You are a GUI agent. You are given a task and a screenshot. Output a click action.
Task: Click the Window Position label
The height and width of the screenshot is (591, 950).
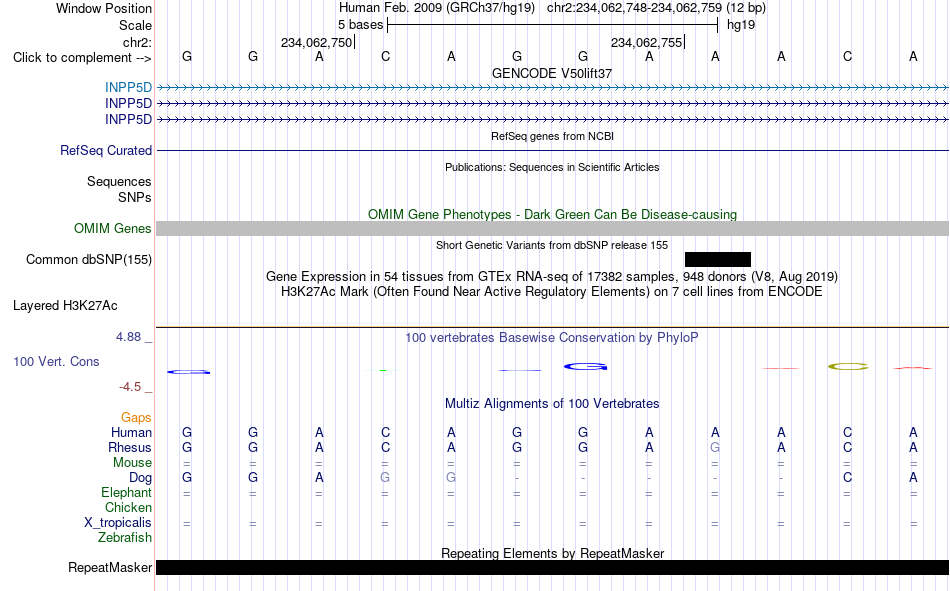(104, 8)
